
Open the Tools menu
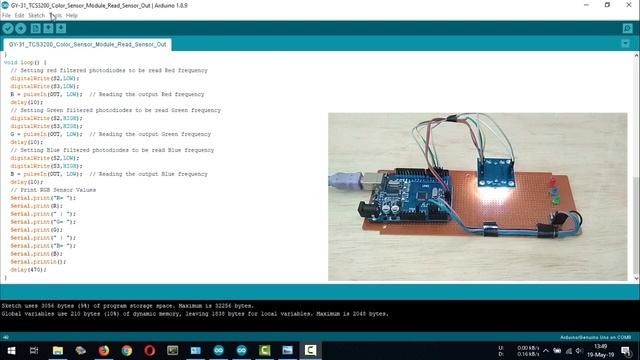click(x=56, y=16)
